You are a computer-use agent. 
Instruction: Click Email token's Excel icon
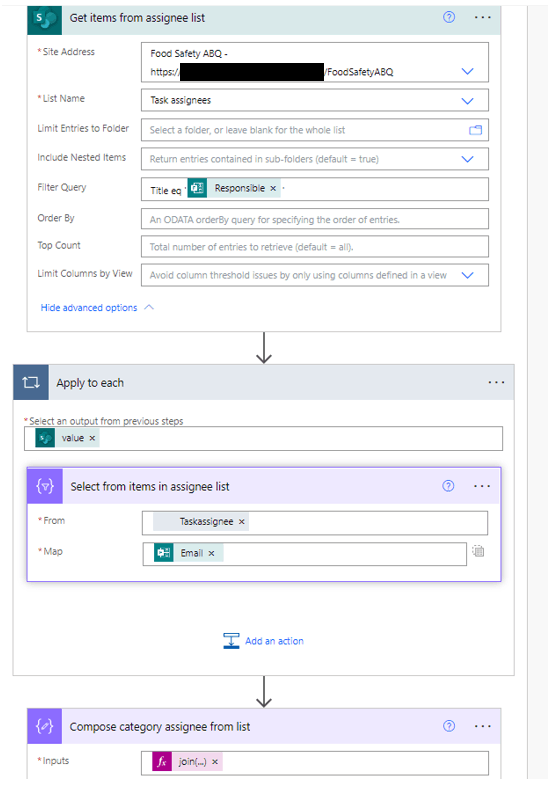click(163, 553)
